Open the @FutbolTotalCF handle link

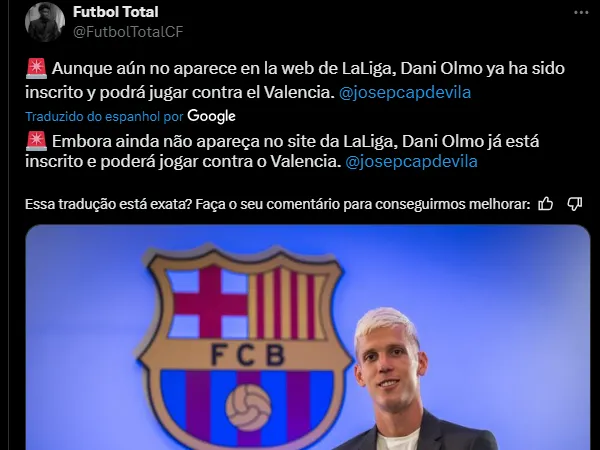click(x=128, y=32)
